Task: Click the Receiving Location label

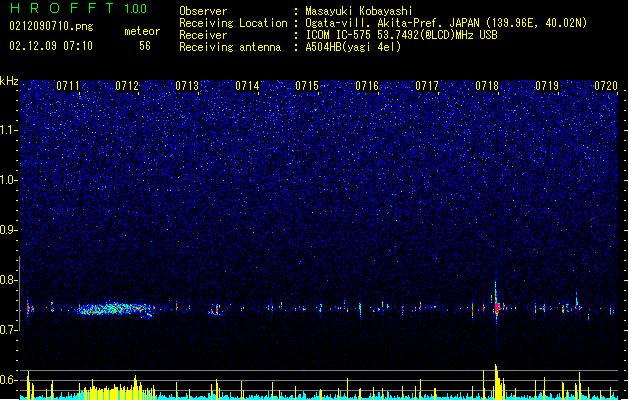Action: pos(233,23)
